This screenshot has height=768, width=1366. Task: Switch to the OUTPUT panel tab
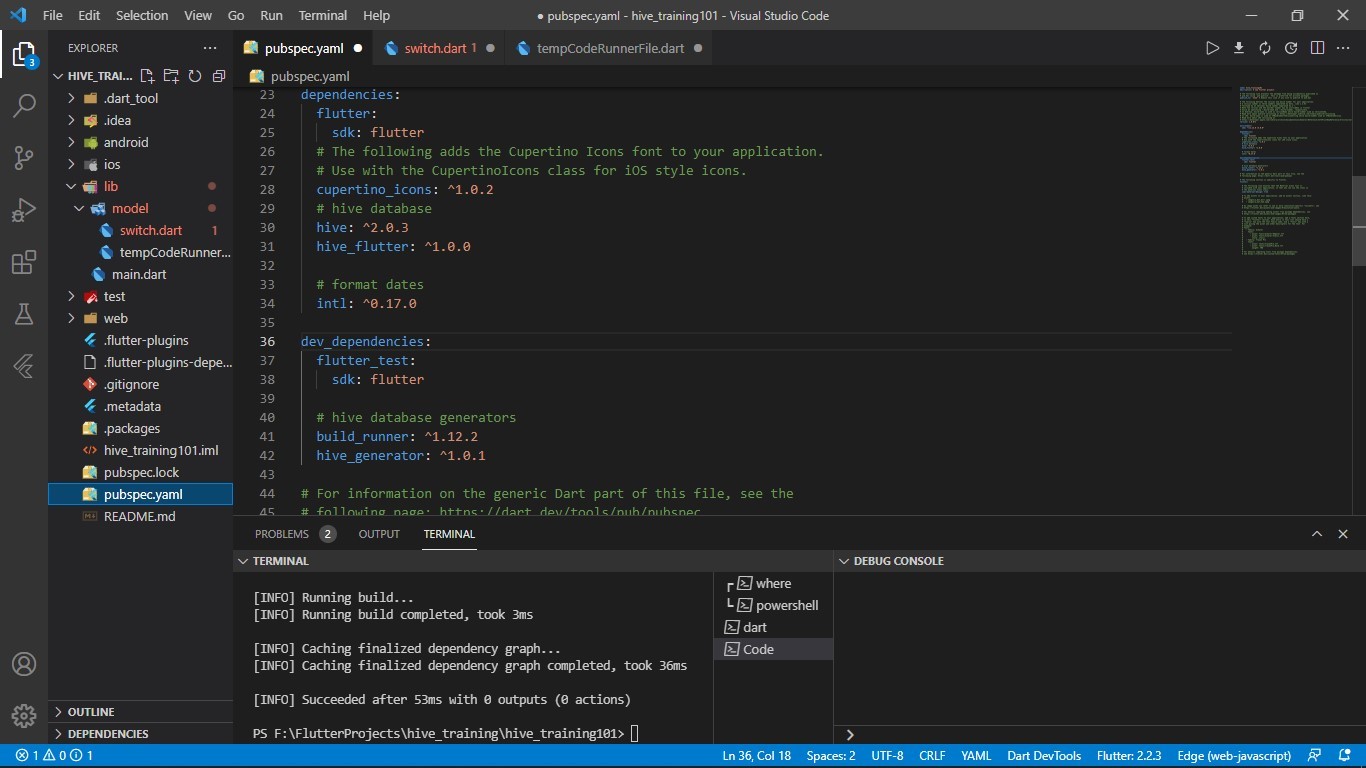click(379, 534)
